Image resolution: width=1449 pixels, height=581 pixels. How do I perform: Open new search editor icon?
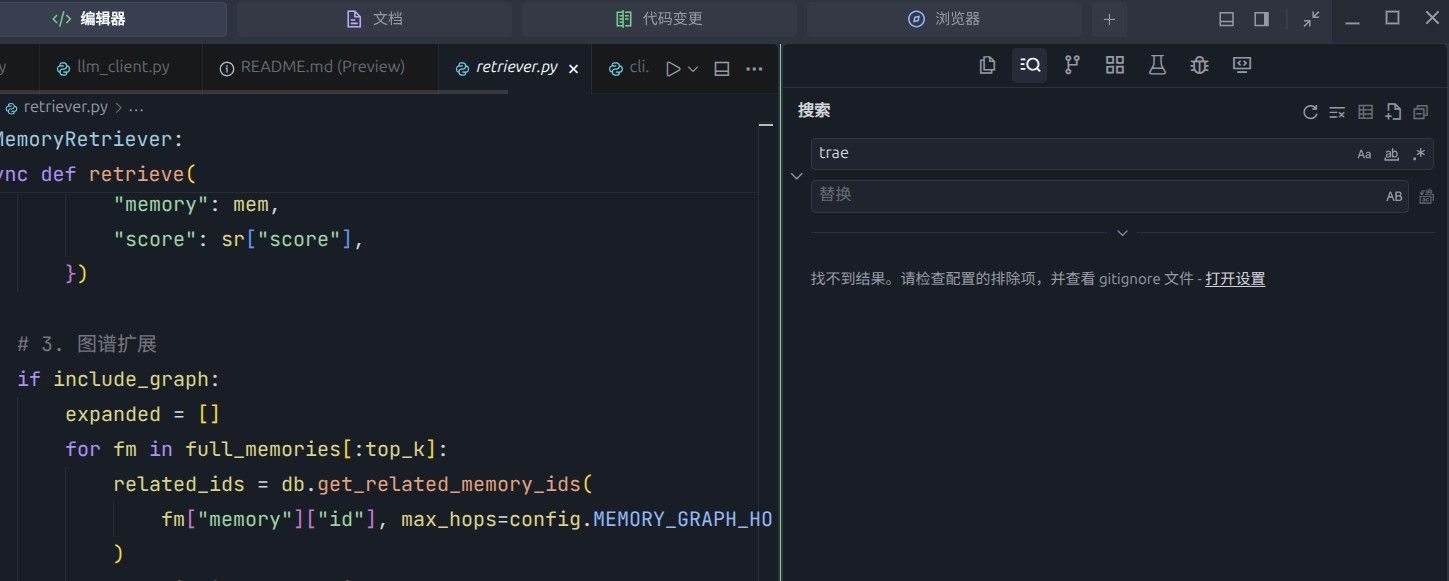1393,112
